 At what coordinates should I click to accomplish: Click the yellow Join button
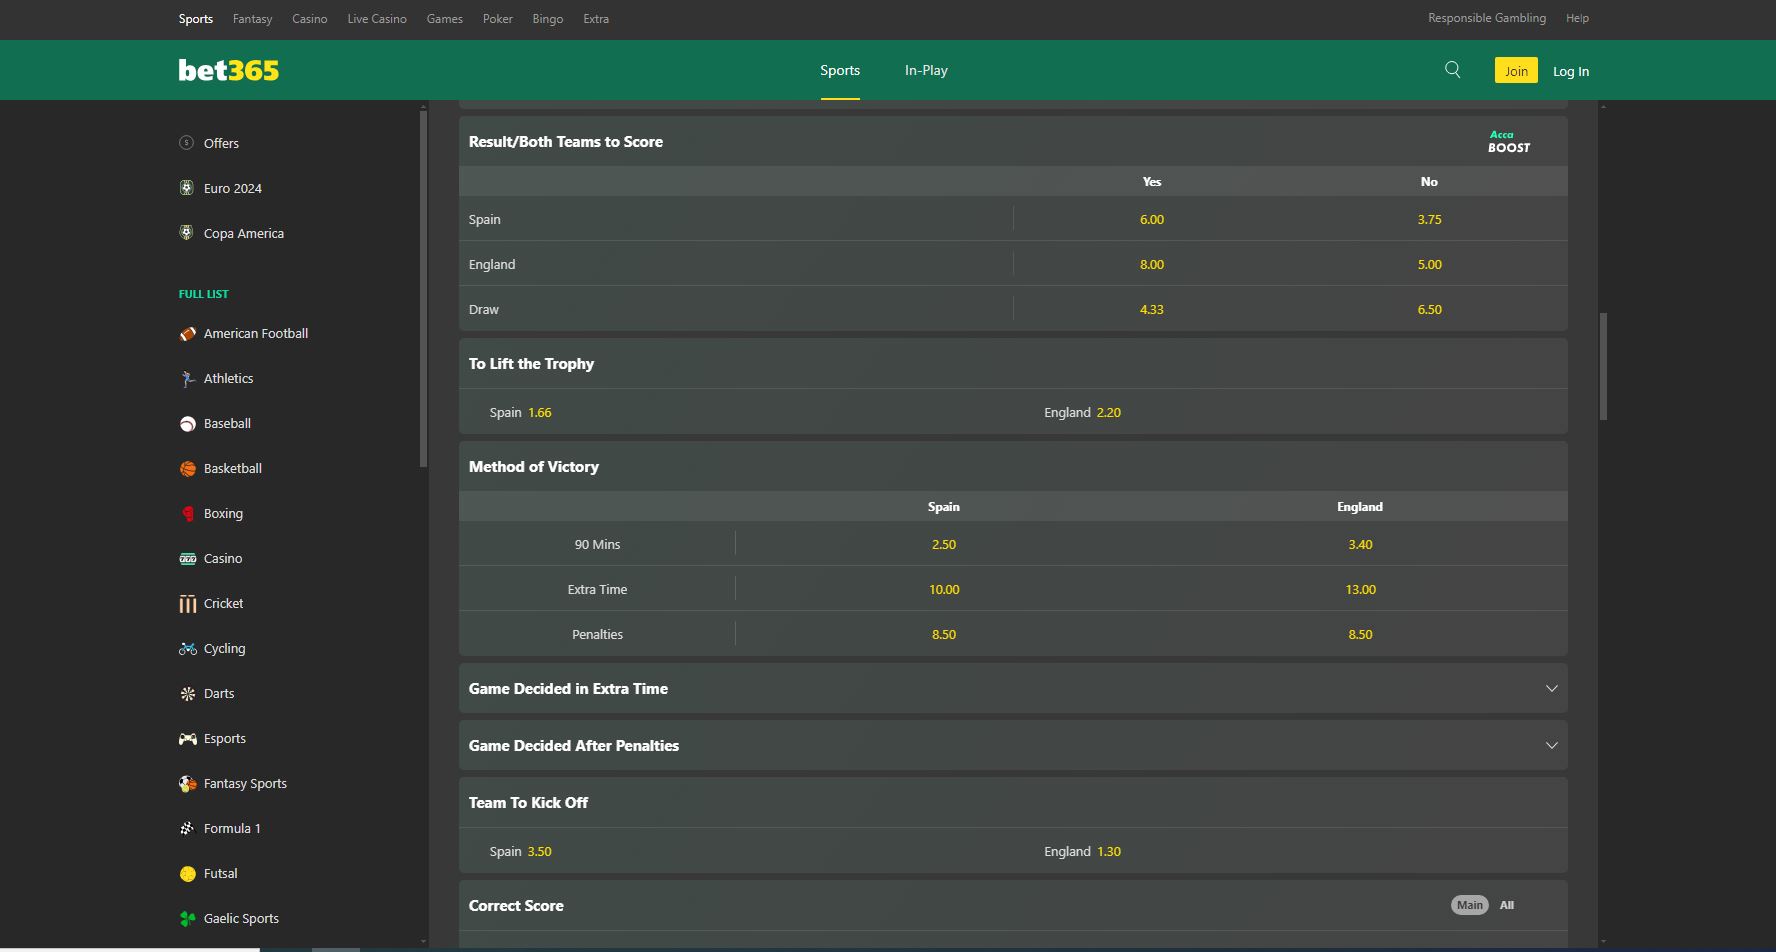(x=1516, y=70)
